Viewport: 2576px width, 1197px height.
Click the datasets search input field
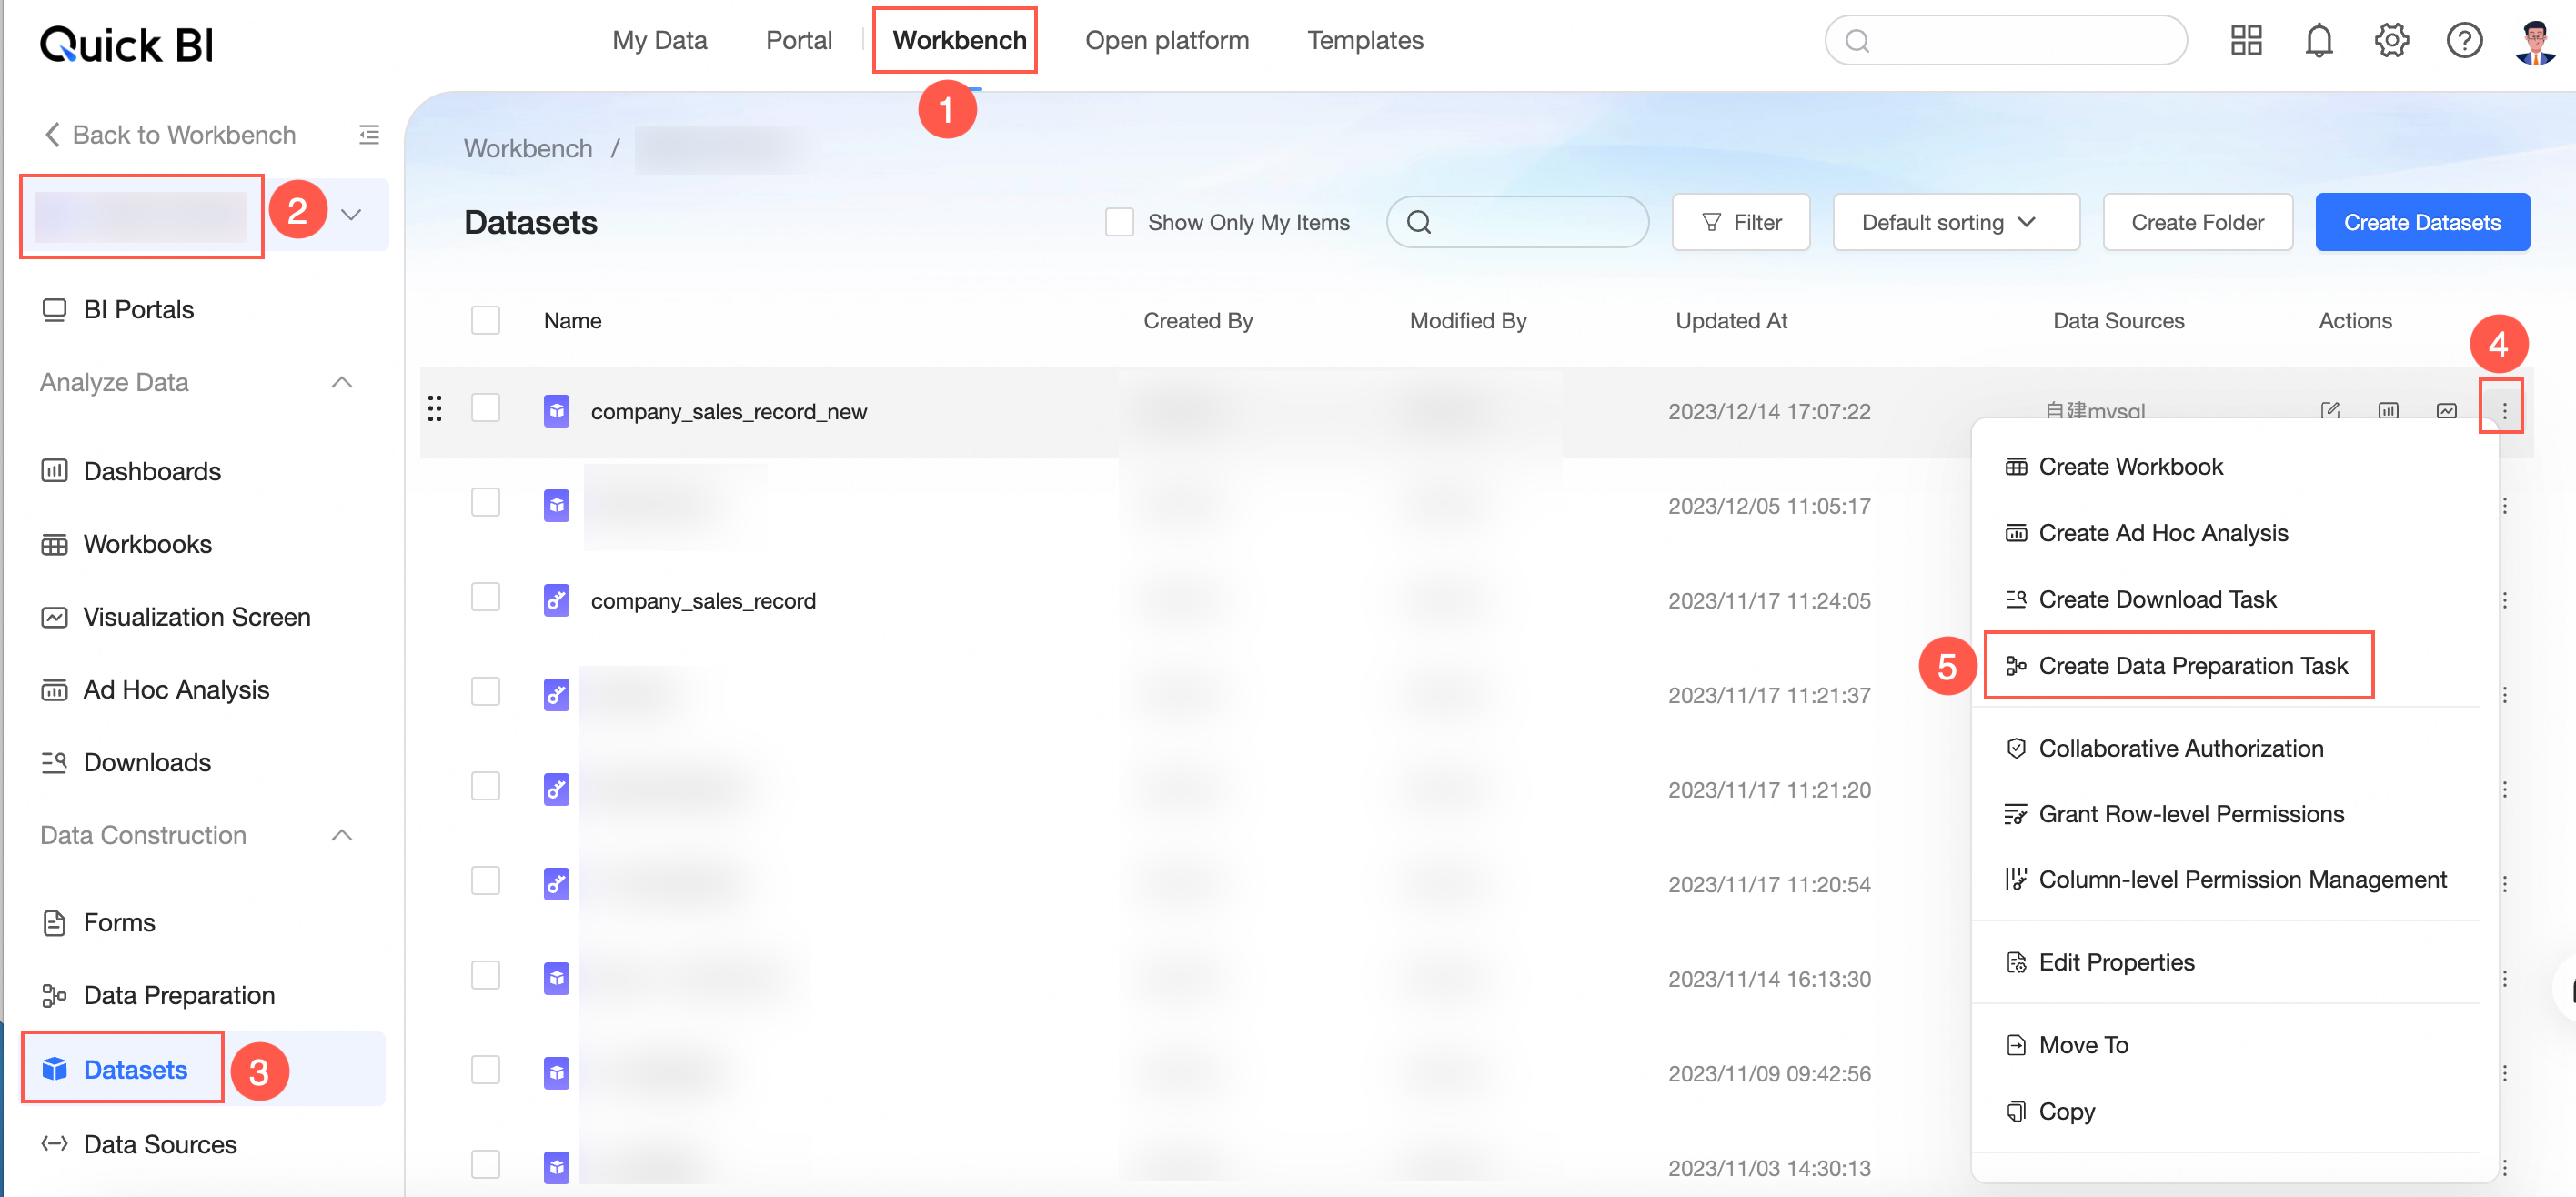coord(1530,222)
